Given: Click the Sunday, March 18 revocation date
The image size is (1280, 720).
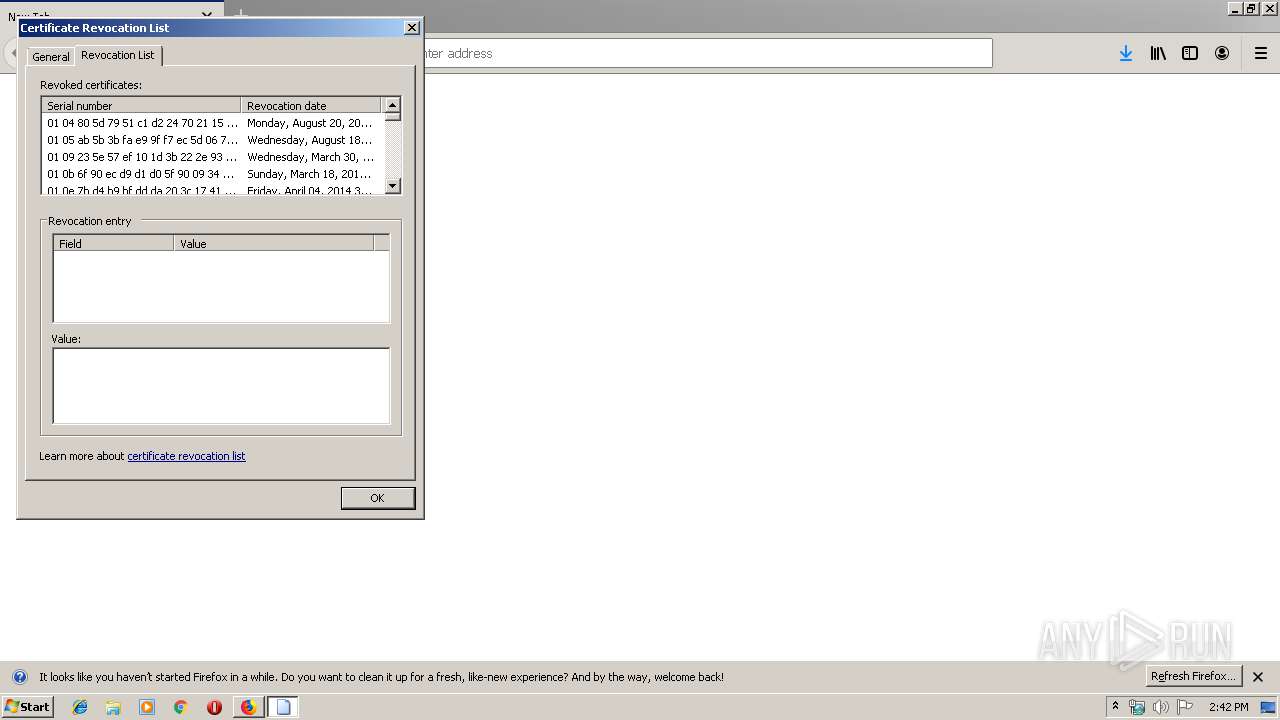Looking at the screenshot, I should click(x=310, y=174).
